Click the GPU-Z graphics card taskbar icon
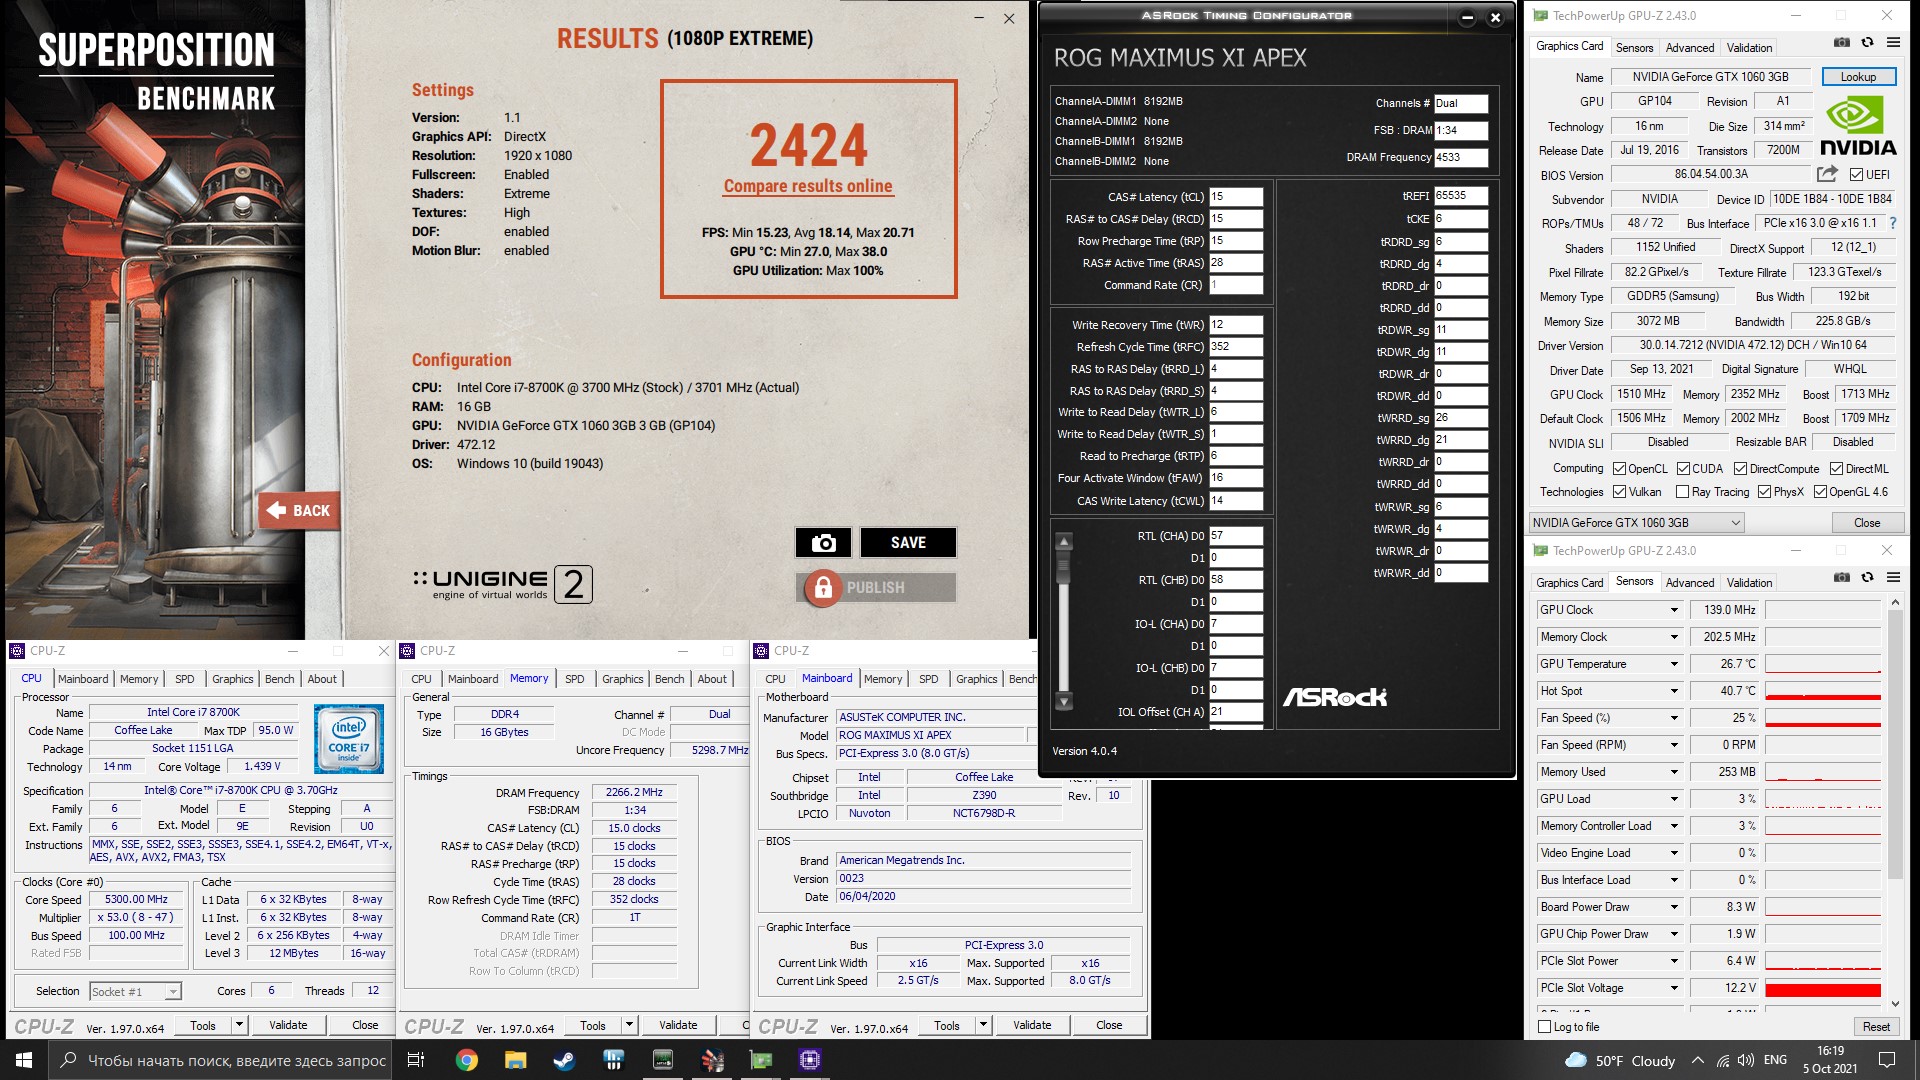The width and height of the screenshot is (1920, 1080). [761, 1060]
